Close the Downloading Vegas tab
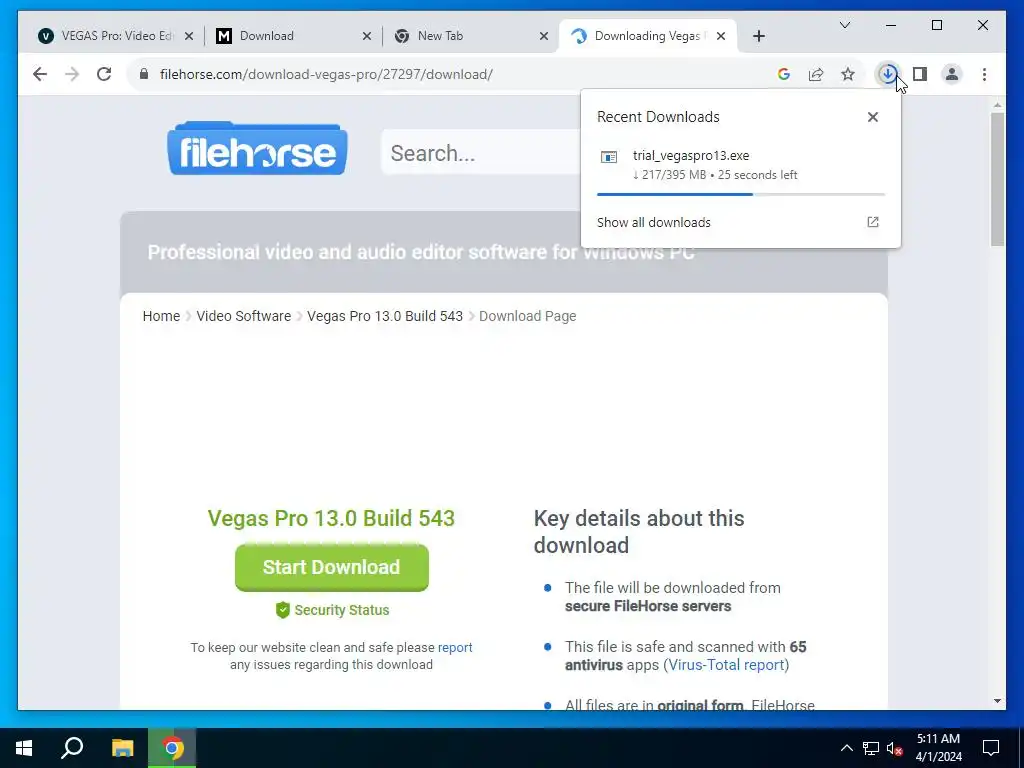Image resolution: width=1024 pixels, height=768 pixels. (721, 36)
